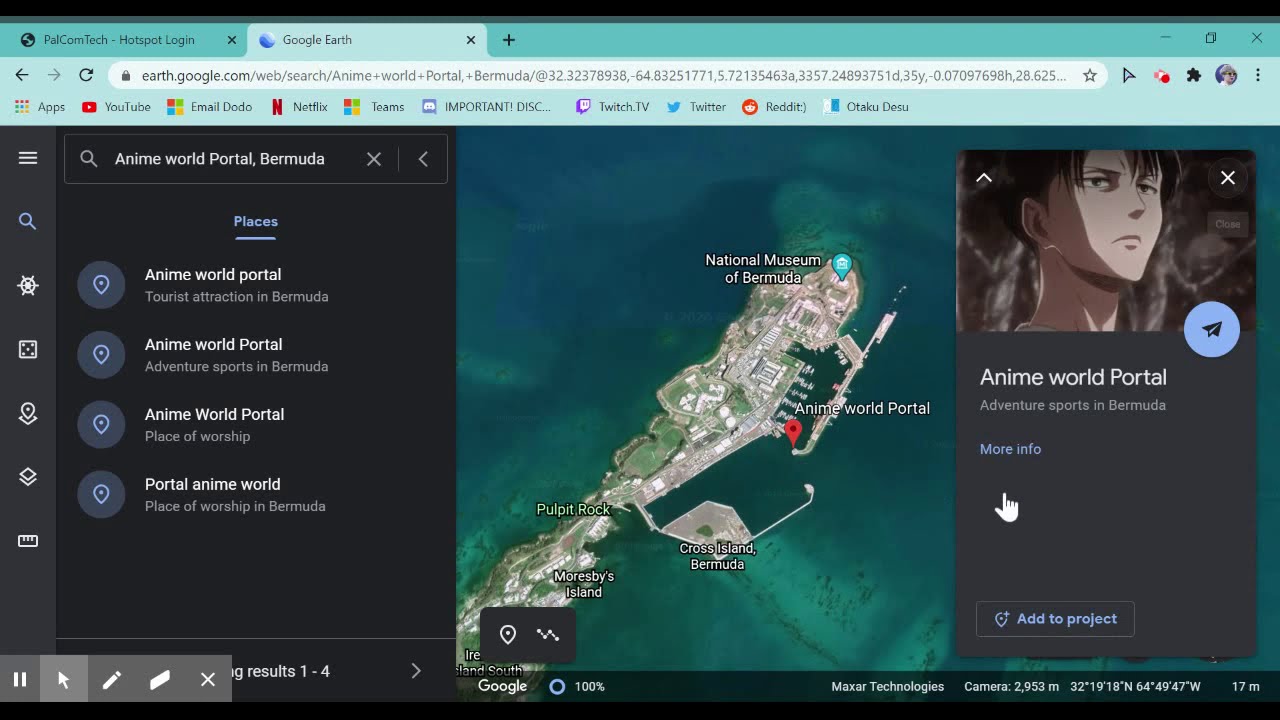Click the Search icon in left sidebar

[28, 222]
